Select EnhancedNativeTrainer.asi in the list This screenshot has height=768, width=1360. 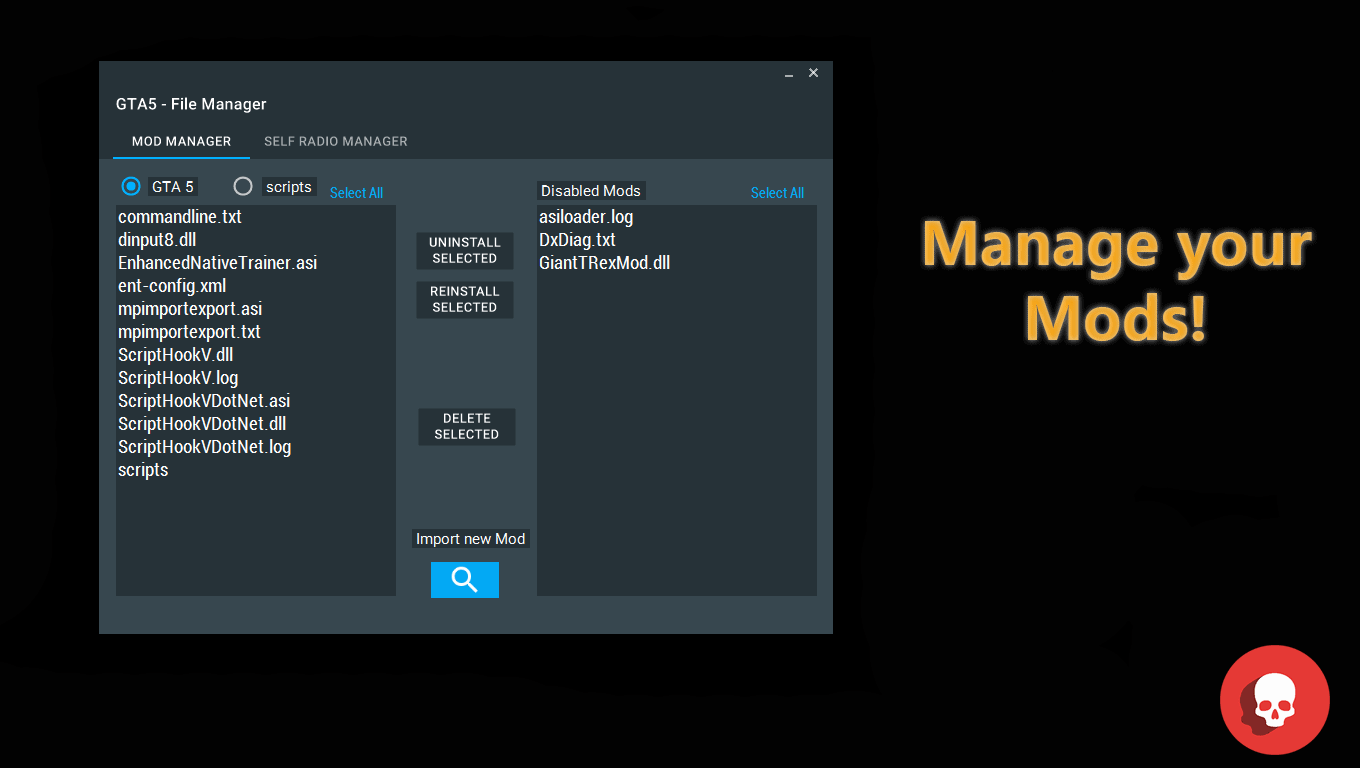[x=217, y=263]
